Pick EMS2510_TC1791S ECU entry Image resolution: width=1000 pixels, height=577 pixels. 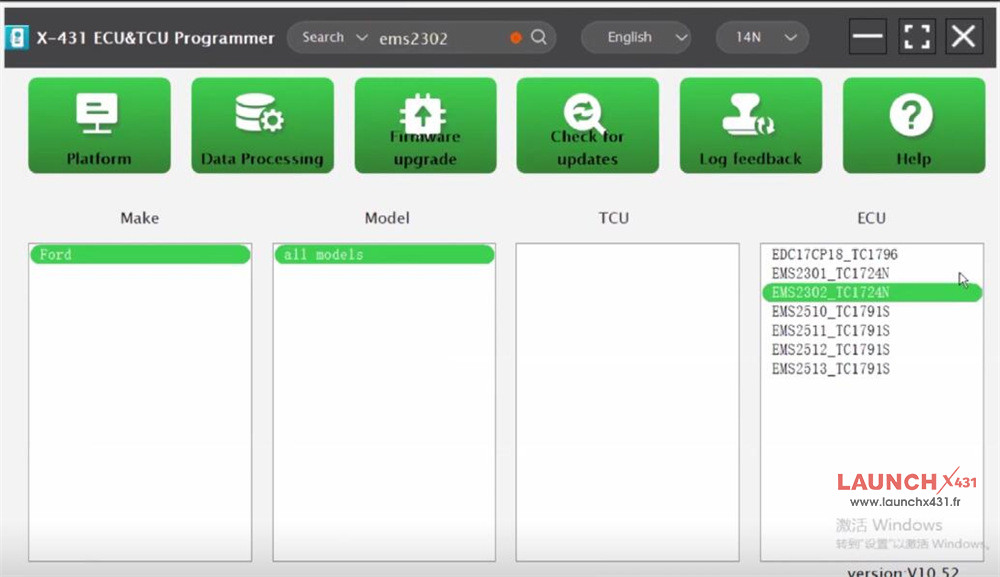point(830,312)
